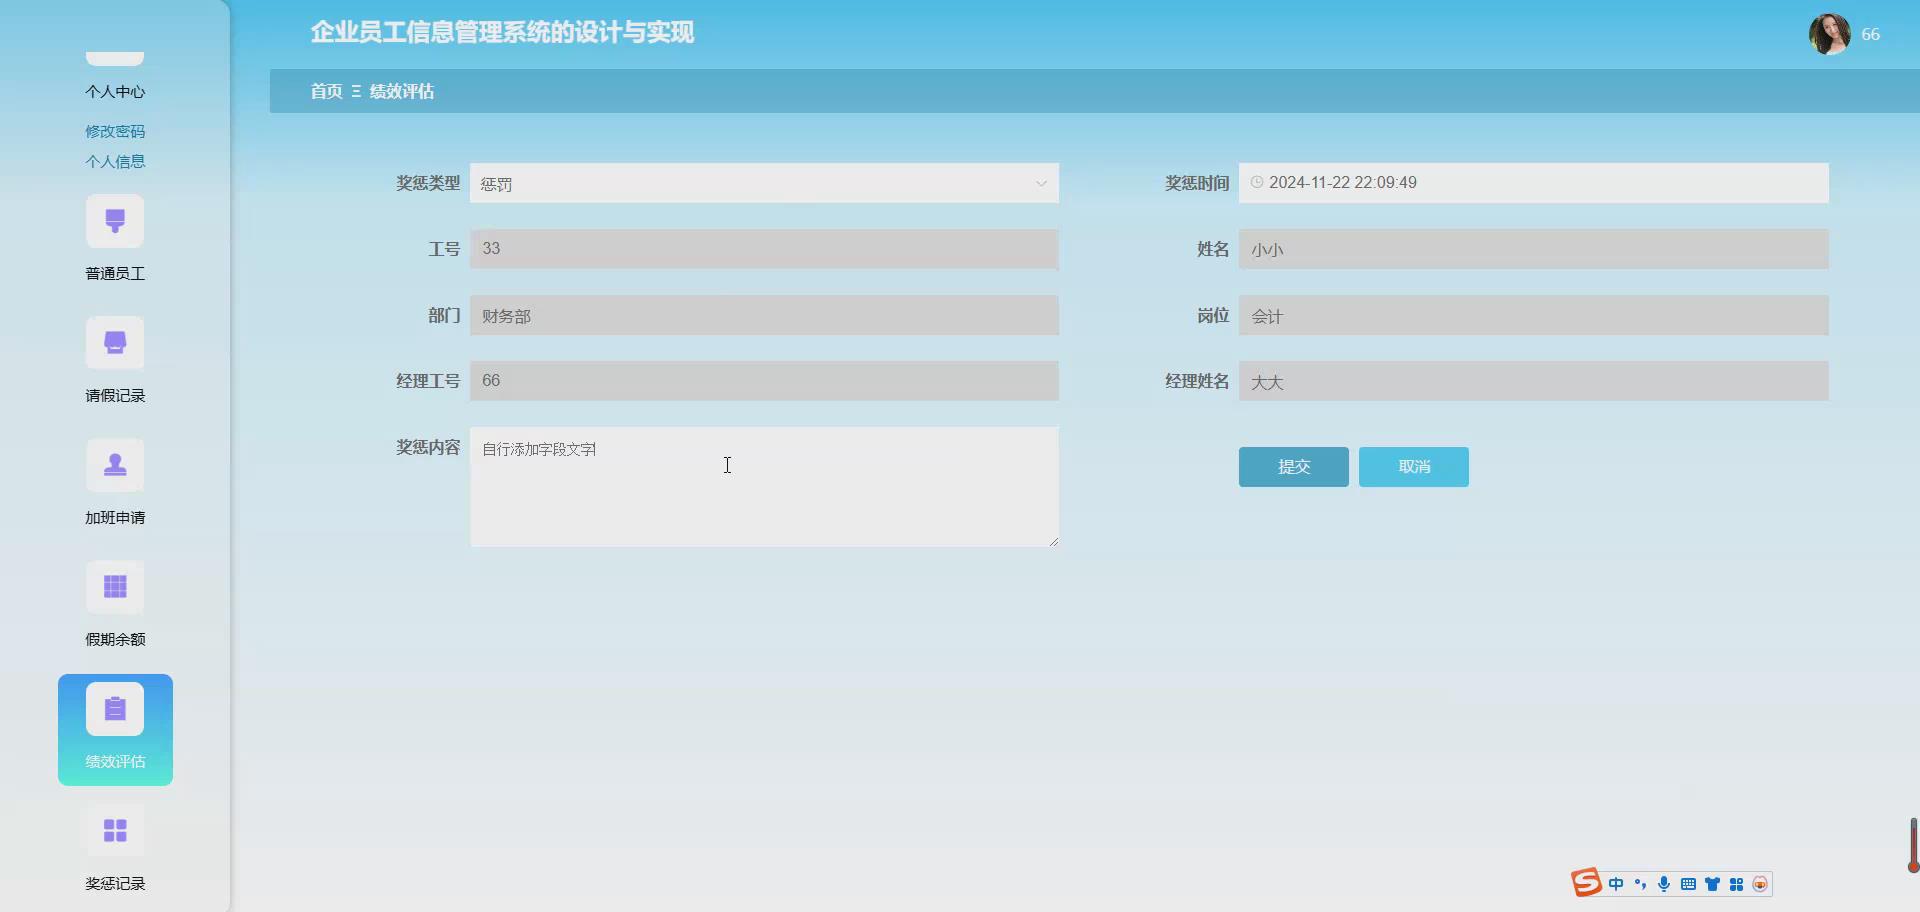Open the Sogou emoji panel icon
Screen dimensions: 1920x912
1760,883
